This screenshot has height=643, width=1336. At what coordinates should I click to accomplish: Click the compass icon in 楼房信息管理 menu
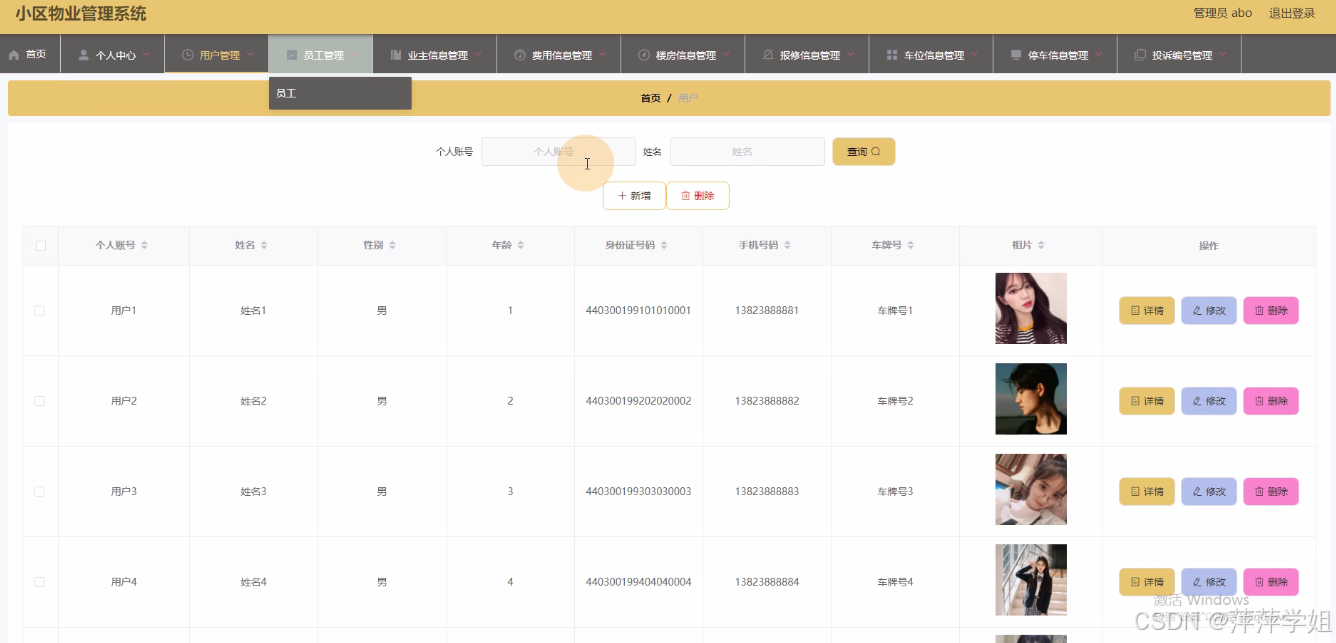(644, 55)
